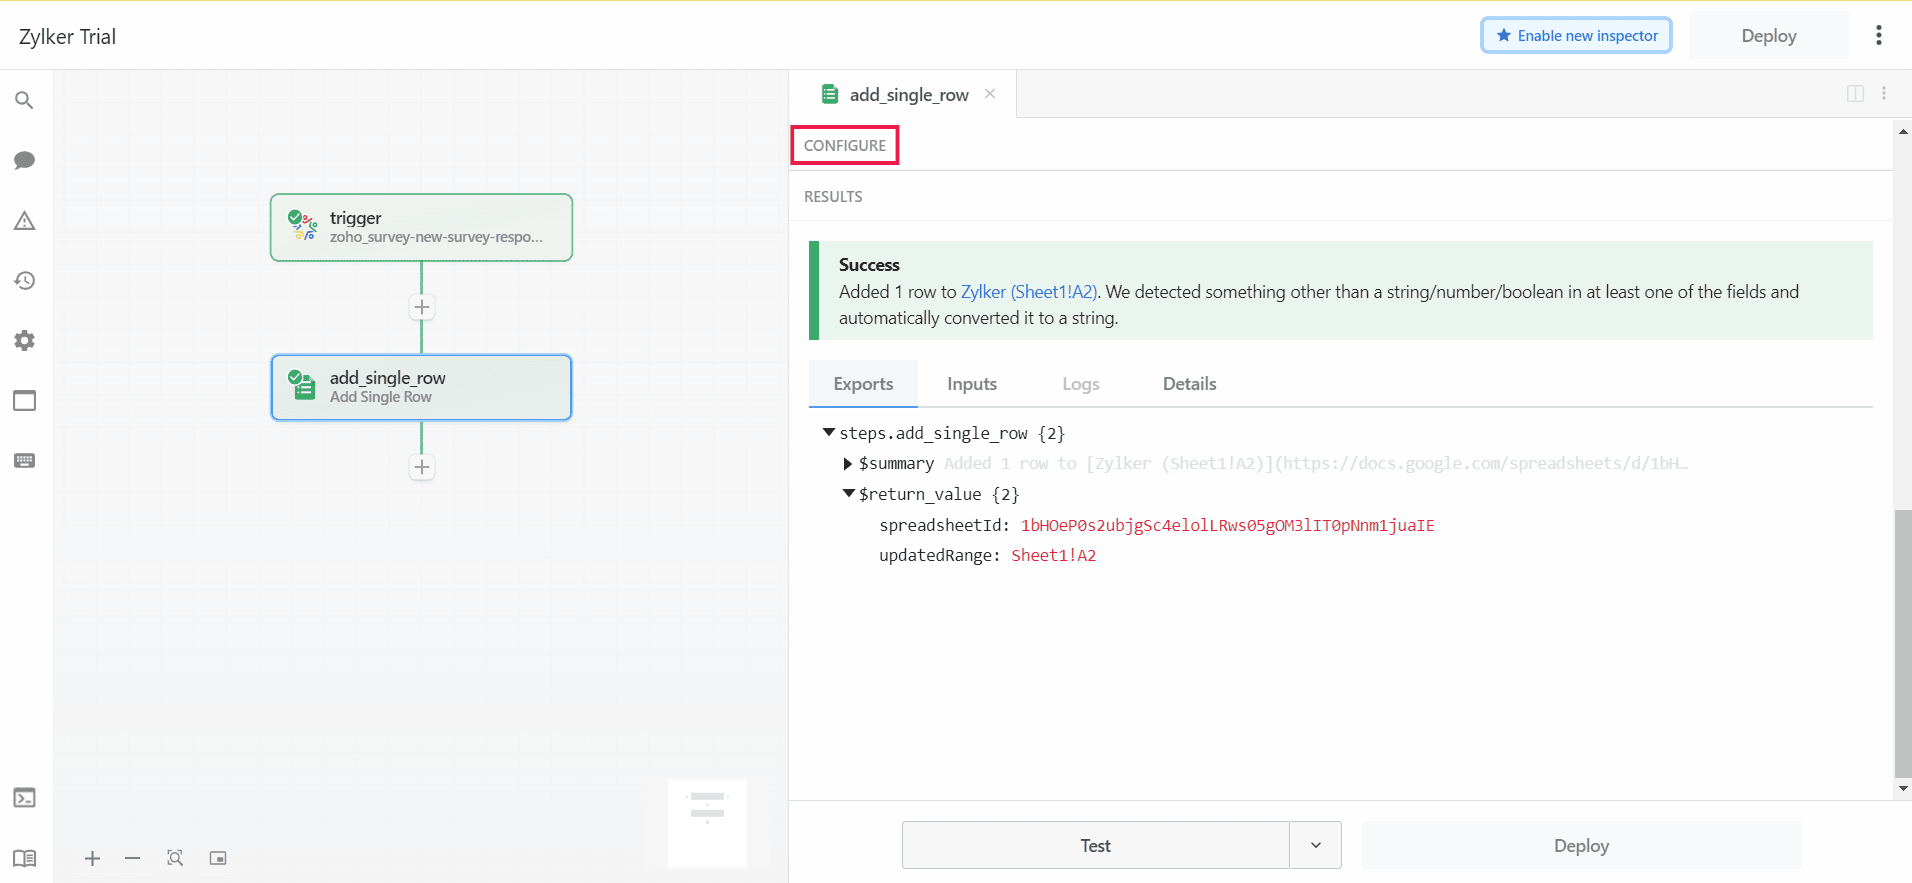The height and width of the screenshot is (883, 1912).
Task: Open keyboard shortcuts icon in sidebar
Action: 24,460
